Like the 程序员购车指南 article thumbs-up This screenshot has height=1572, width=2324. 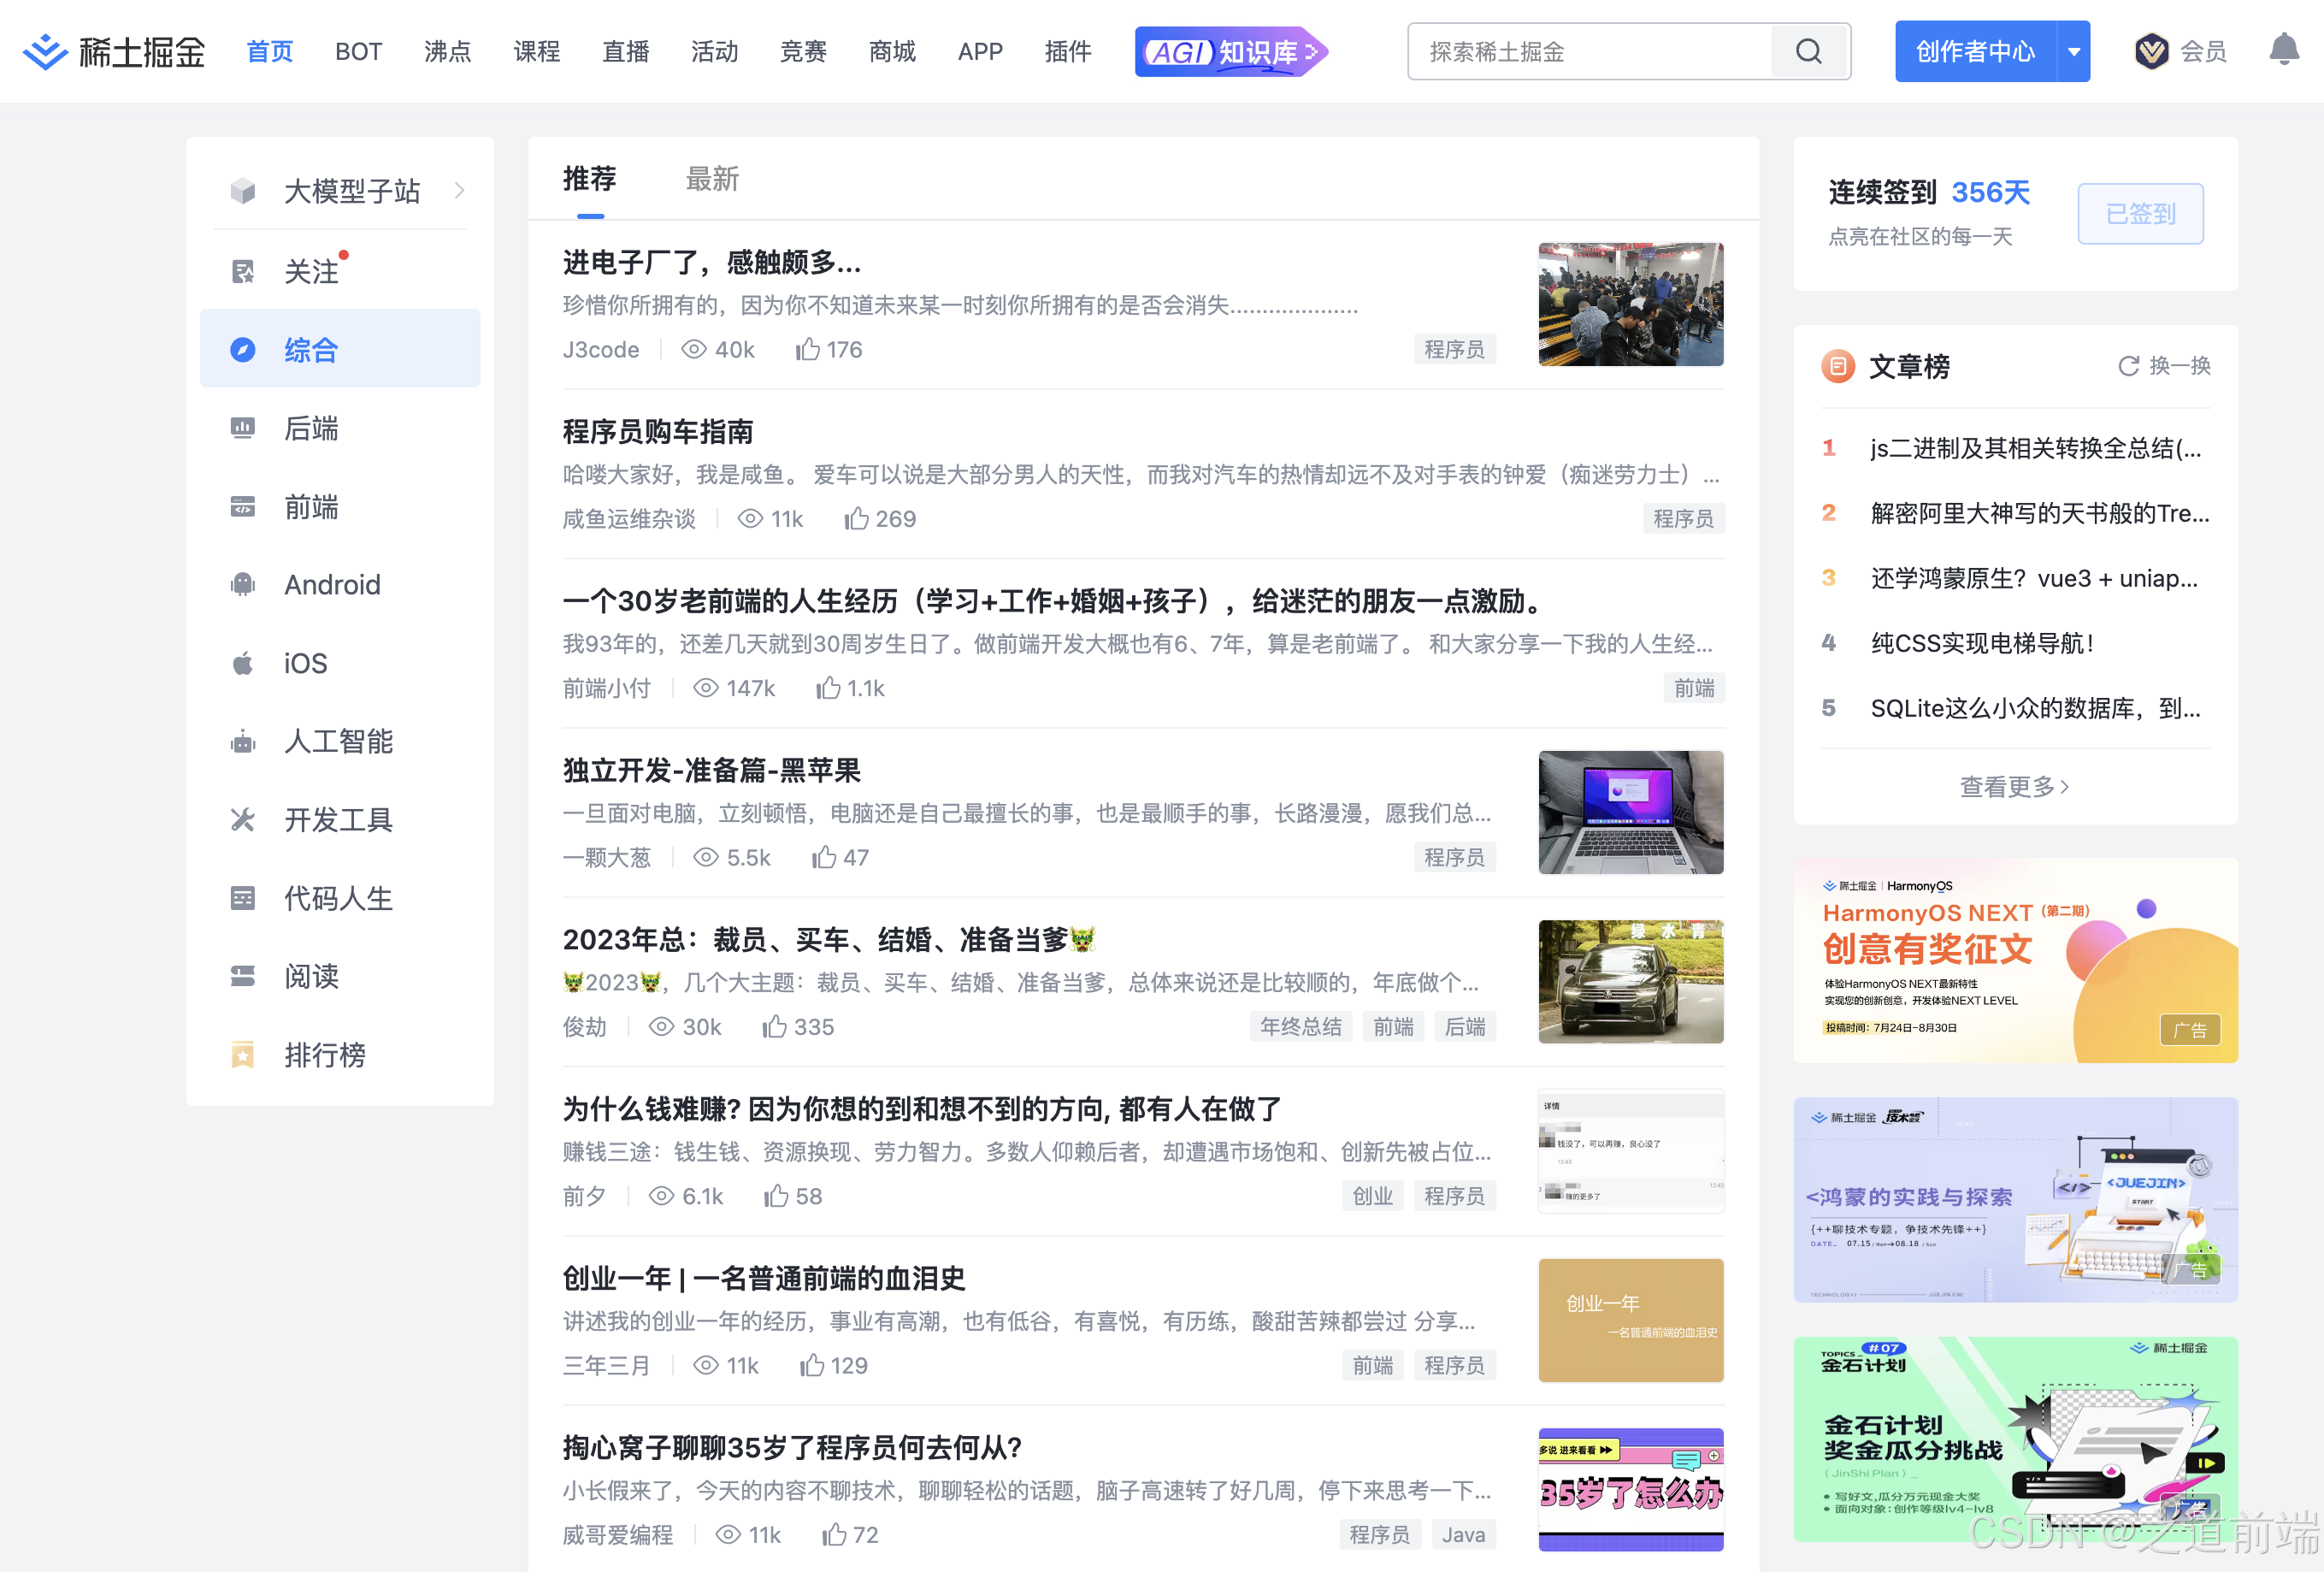point(856,519)
